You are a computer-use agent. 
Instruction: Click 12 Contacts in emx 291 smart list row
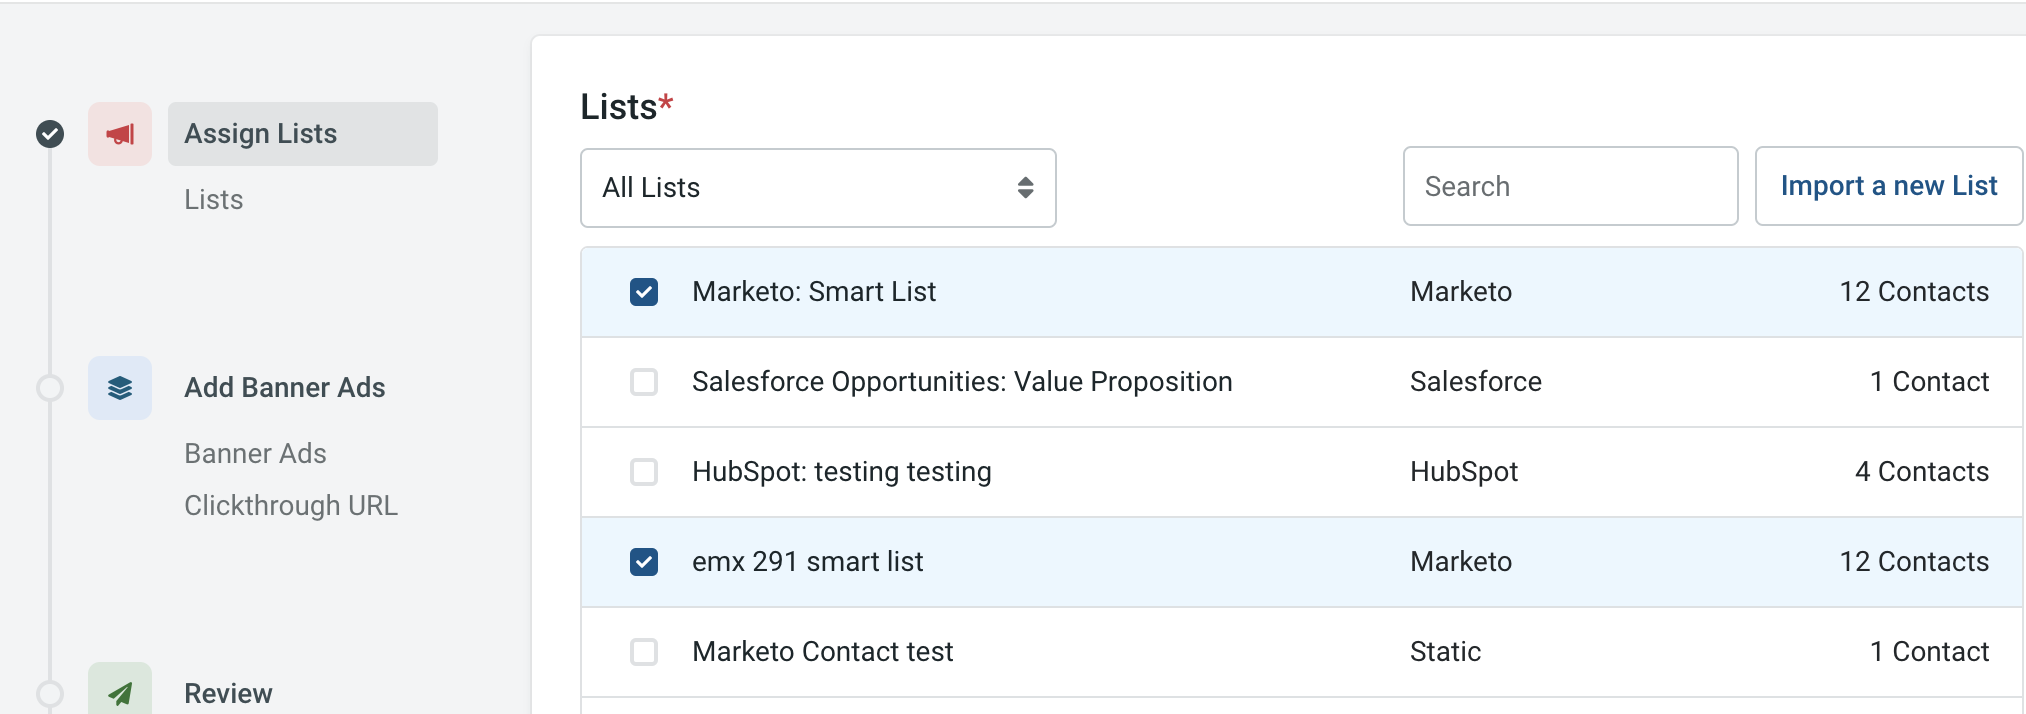click(x=1915, y=562)
